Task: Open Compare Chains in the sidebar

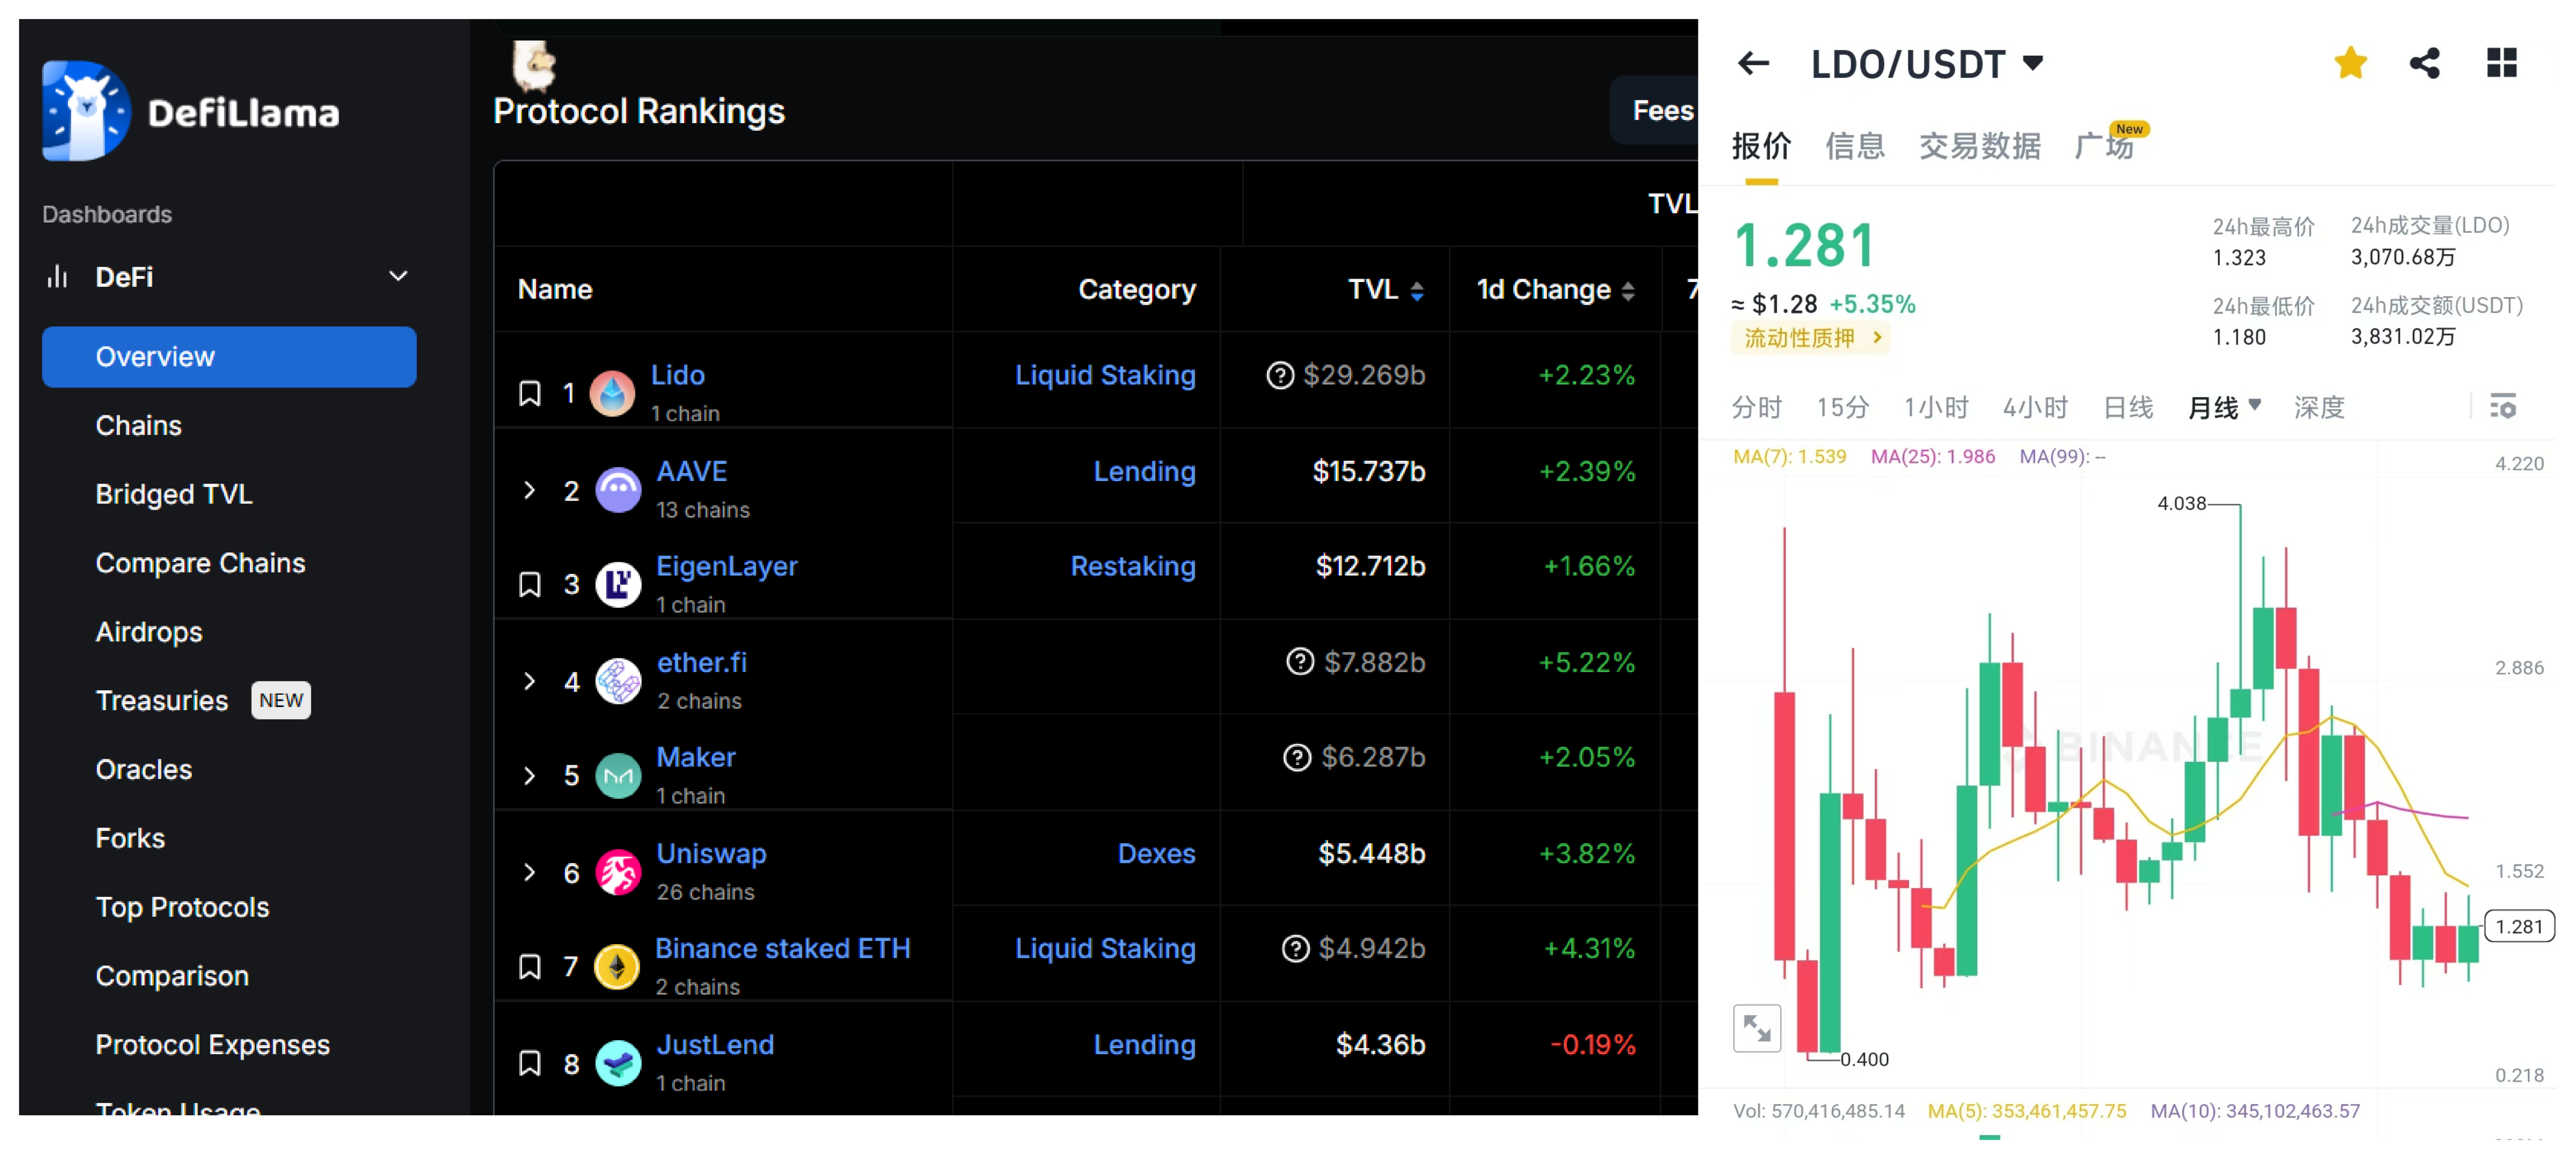Action: [x=200, y=563]
